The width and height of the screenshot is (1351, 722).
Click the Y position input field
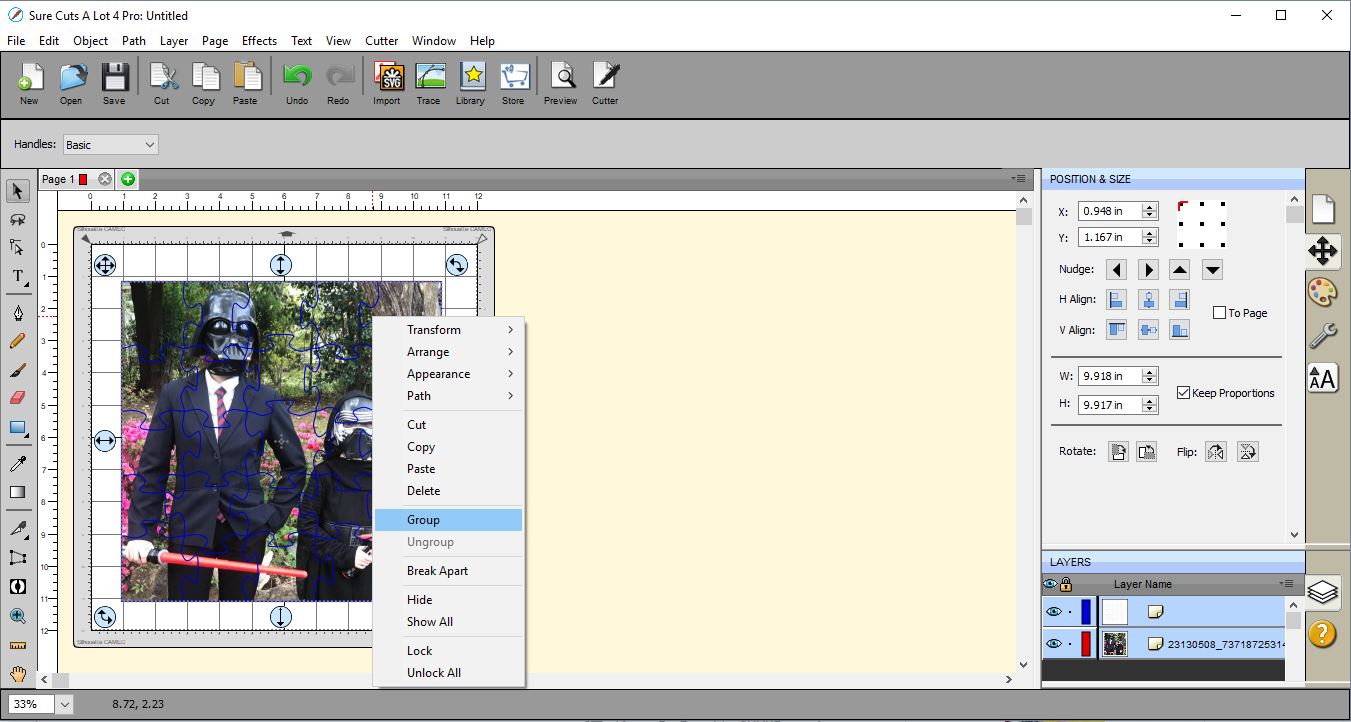click(1110, 238)
